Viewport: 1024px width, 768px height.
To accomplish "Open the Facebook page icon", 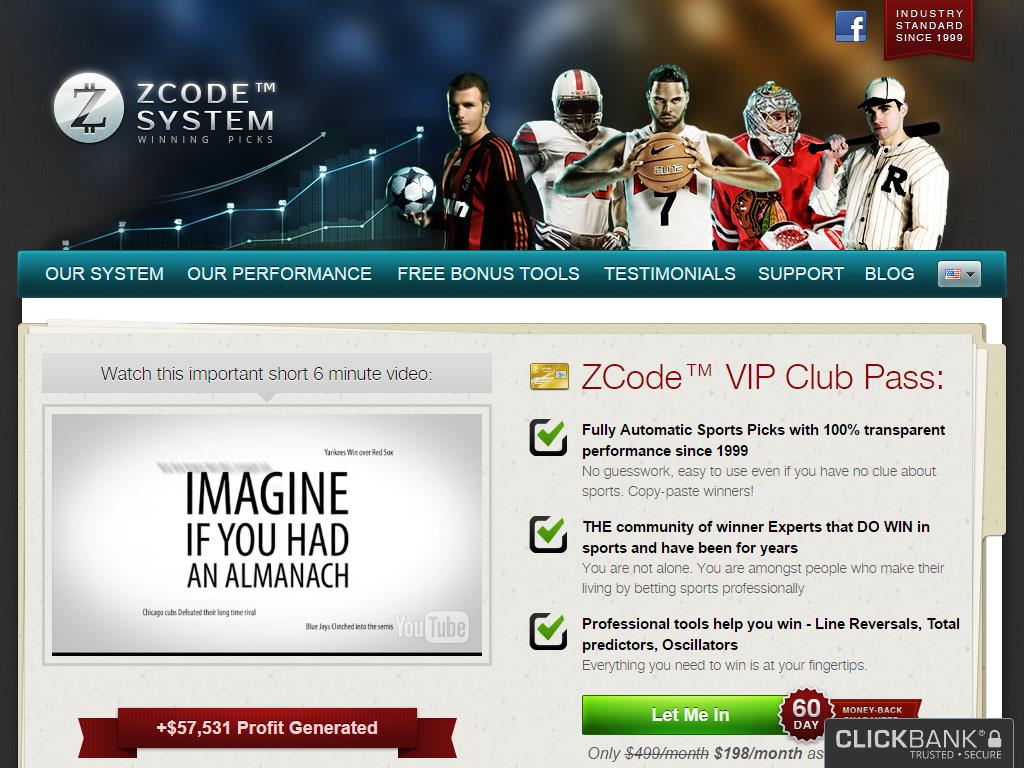I will coord(850,27).
